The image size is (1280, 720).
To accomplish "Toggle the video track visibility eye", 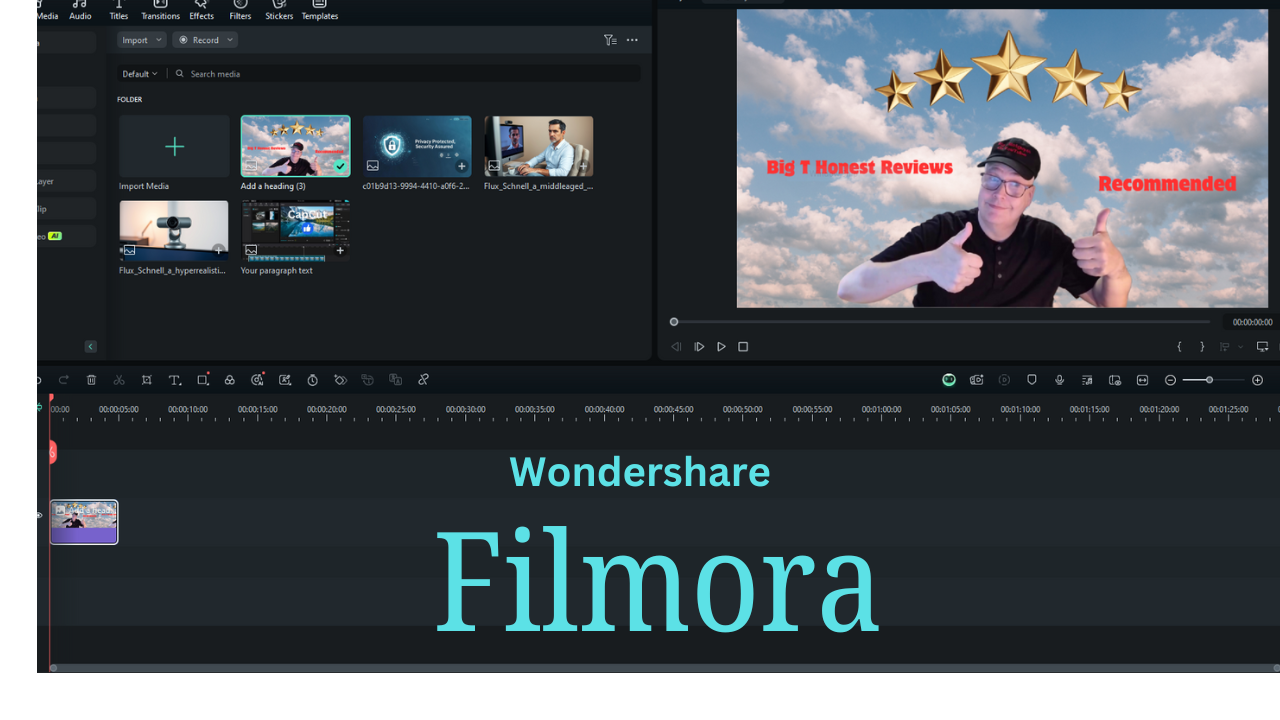I will [40, 515].
